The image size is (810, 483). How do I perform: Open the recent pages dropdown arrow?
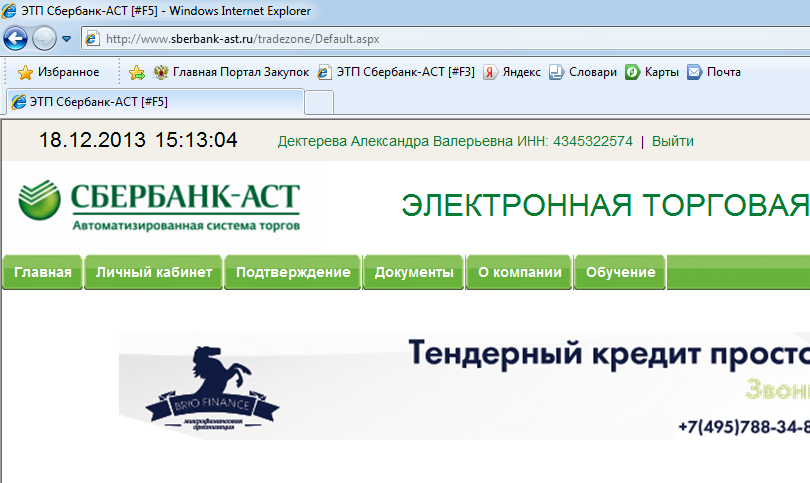(x=66, y=39)
